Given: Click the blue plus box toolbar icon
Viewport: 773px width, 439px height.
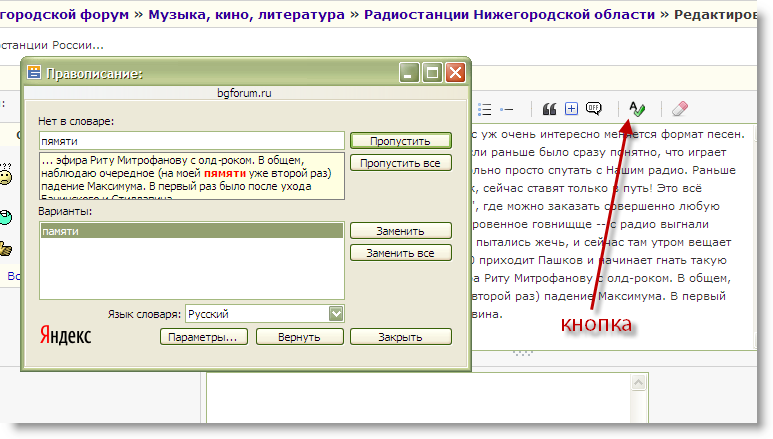Looking at the screenshot, I should (571, 108).
